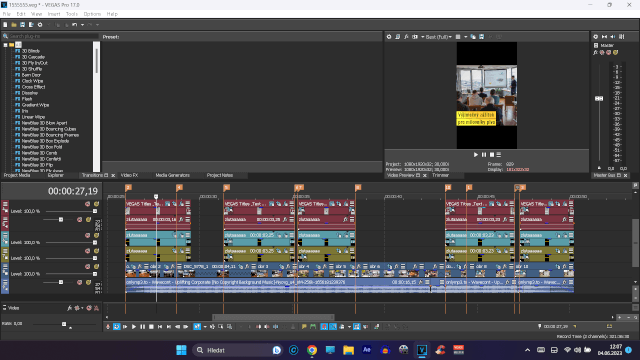Toggle the Master bus mute button
The image size is (640, 360).
point(609,52)
